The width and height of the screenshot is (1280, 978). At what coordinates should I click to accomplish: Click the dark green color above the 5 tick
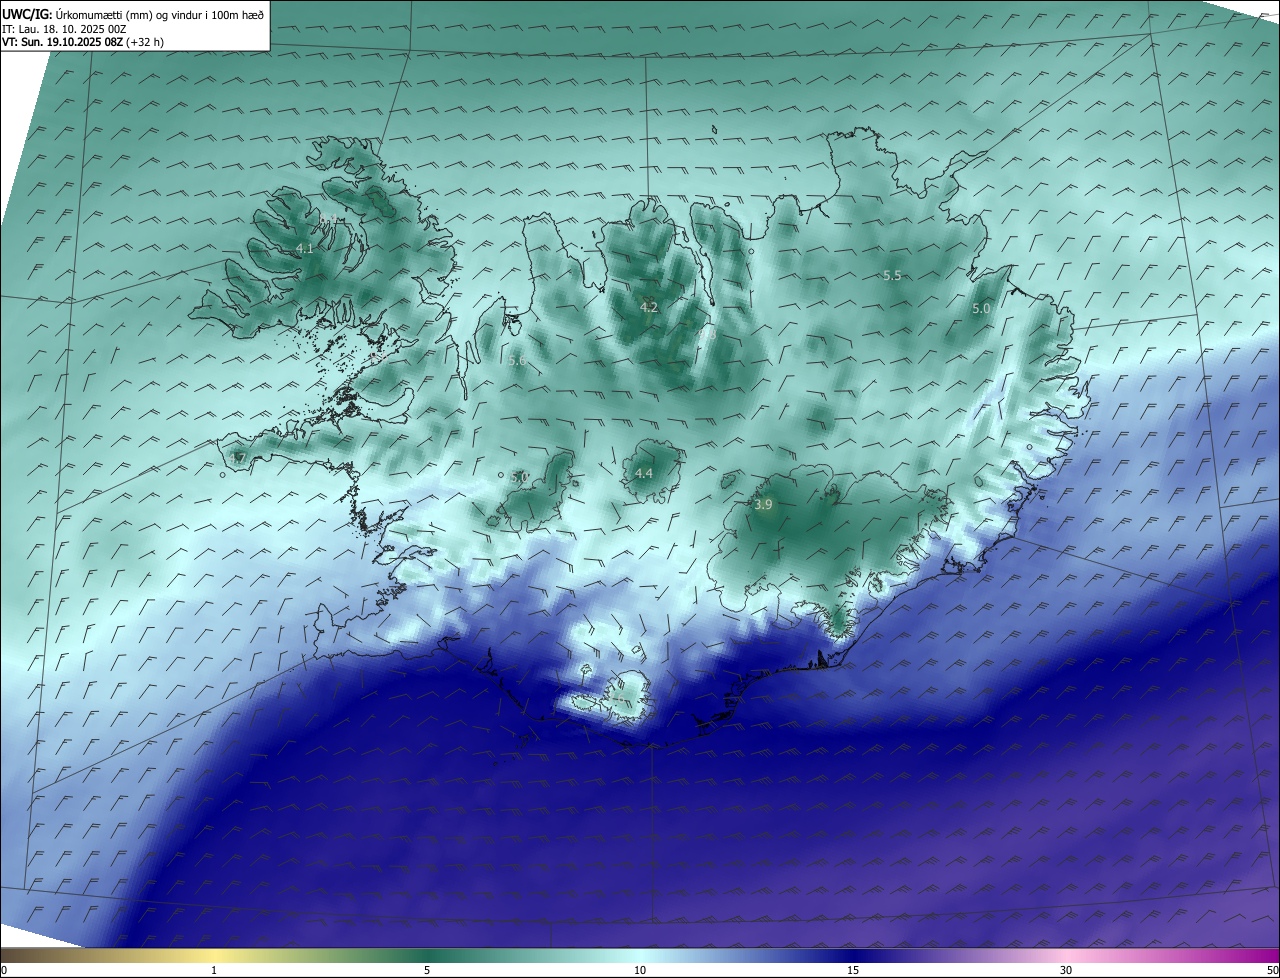(427, 955)
